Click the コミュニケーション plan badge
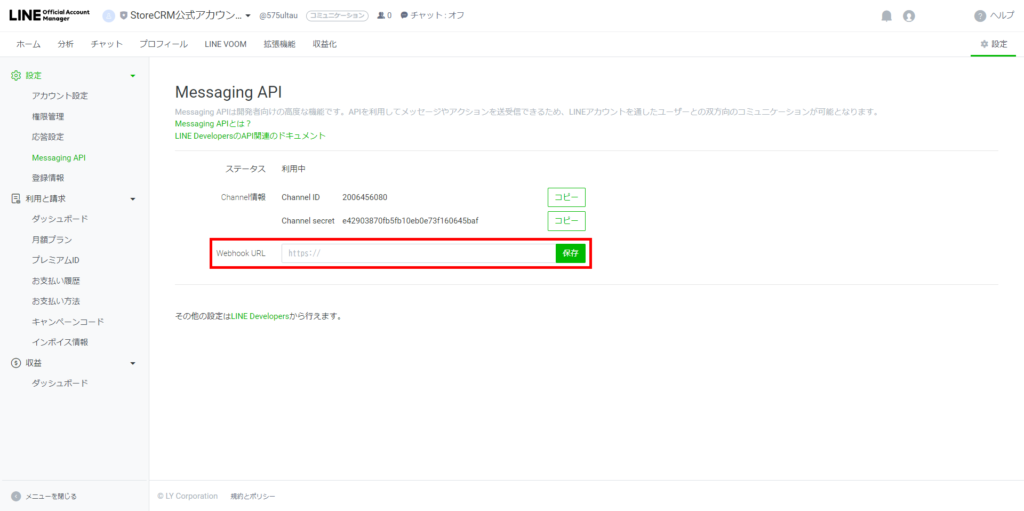 (336, 16)
